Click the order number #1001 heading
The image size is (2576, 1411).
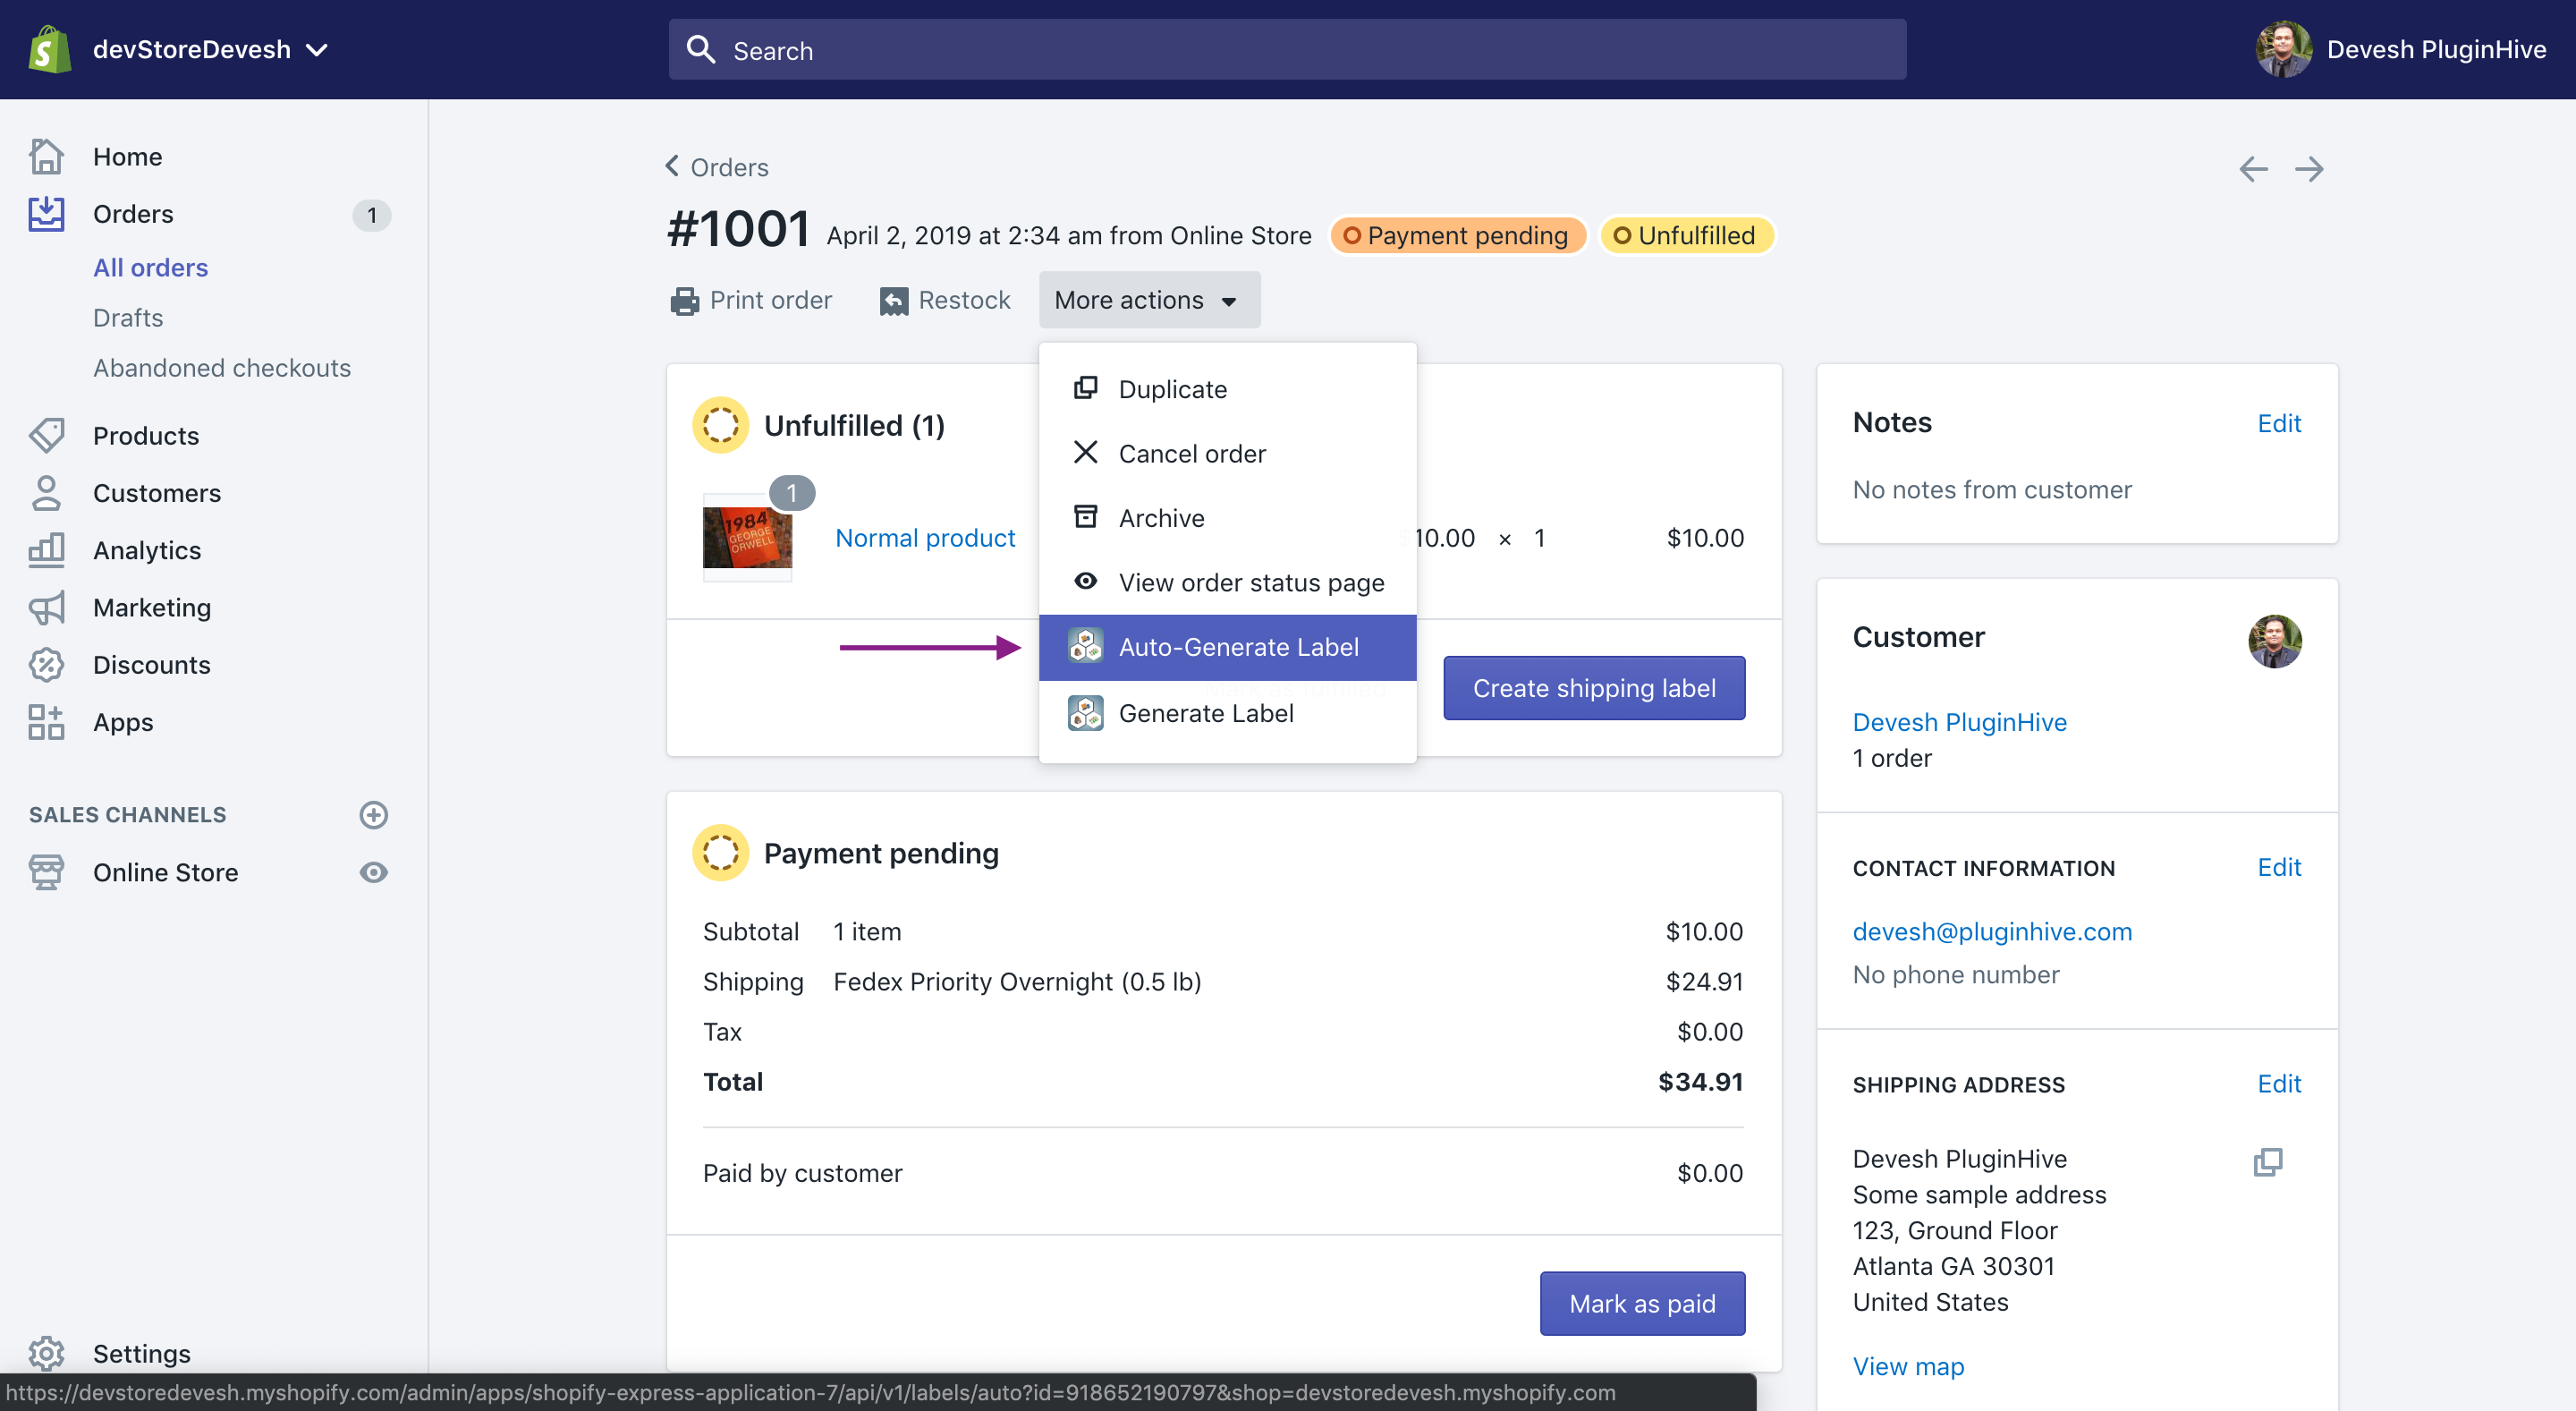click(x=738, y=229)
